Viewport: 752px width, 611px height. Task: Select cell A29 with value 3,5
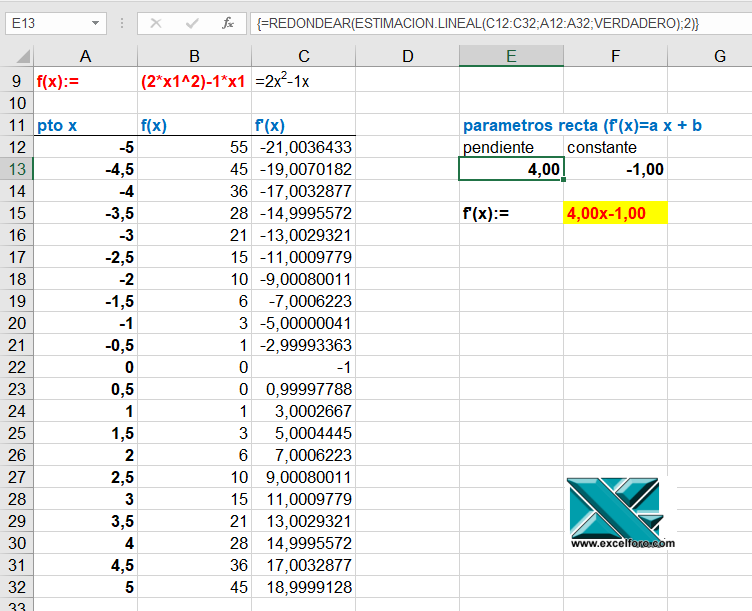[85, 521]
